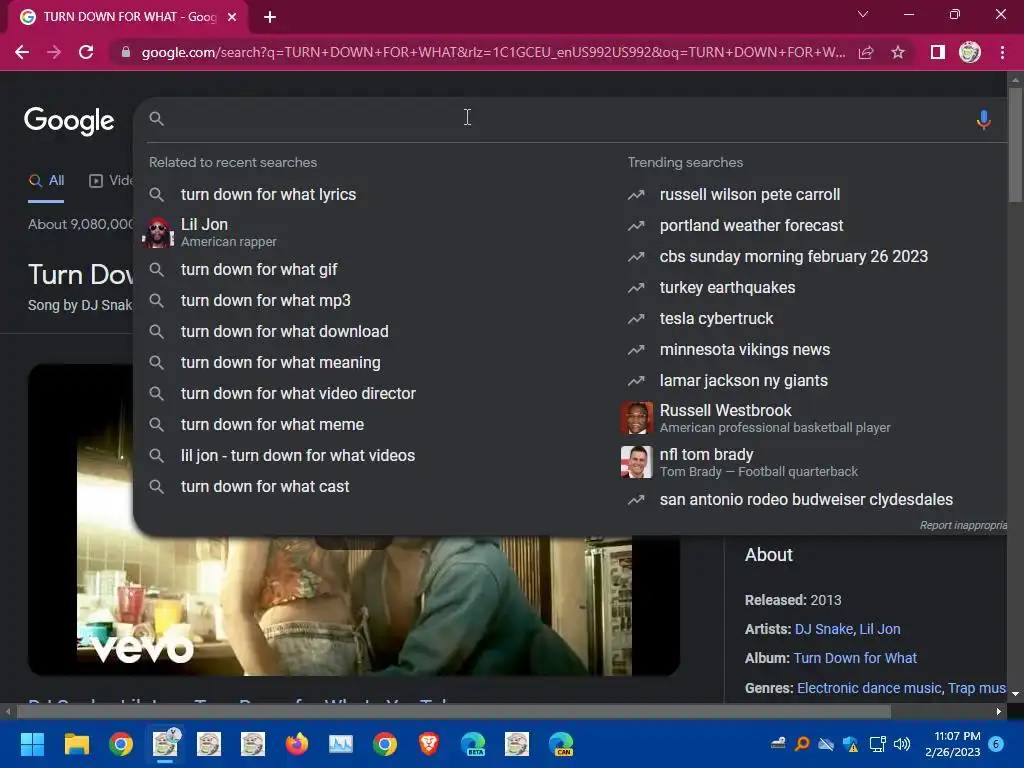Open Edge Canary from the taskbar
This screenshot has width=1024, height=768.
pyautogui.click(x=561, y=744)
